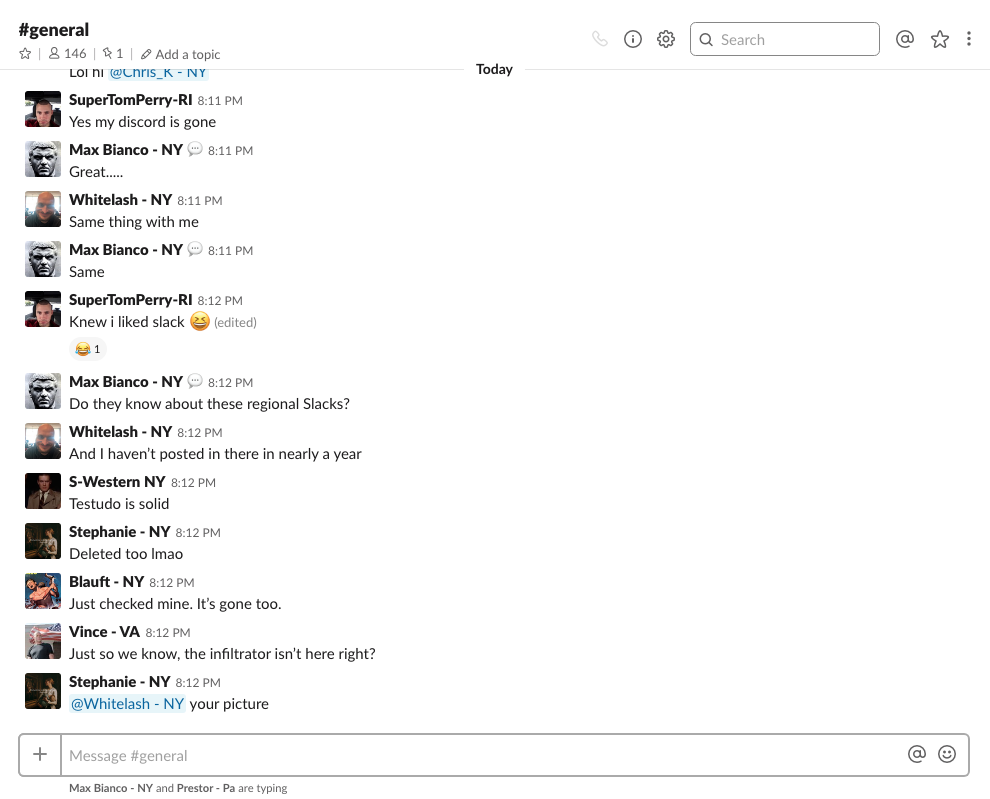This screenshot has width=990, height=799.
Task: Type in the Message #general field
Action: pos(480,755)
